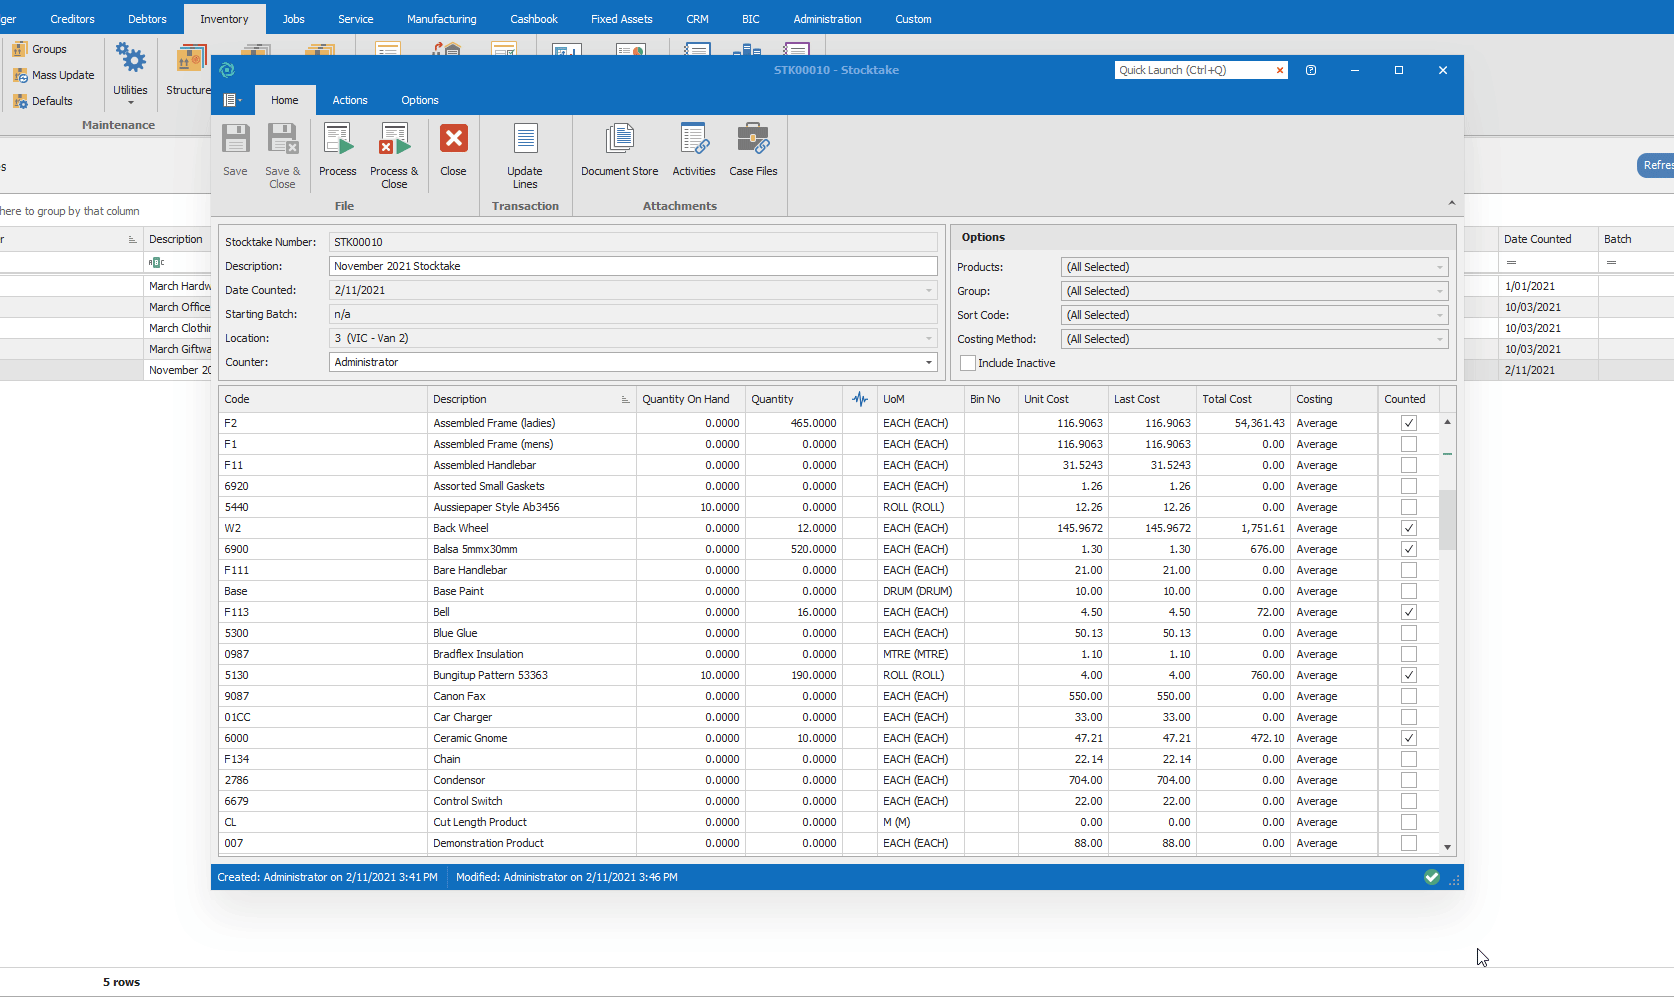Viewport: 1674px width, 997px height.
Task: Expand the Counter dropdown
Action: [928, 362]
